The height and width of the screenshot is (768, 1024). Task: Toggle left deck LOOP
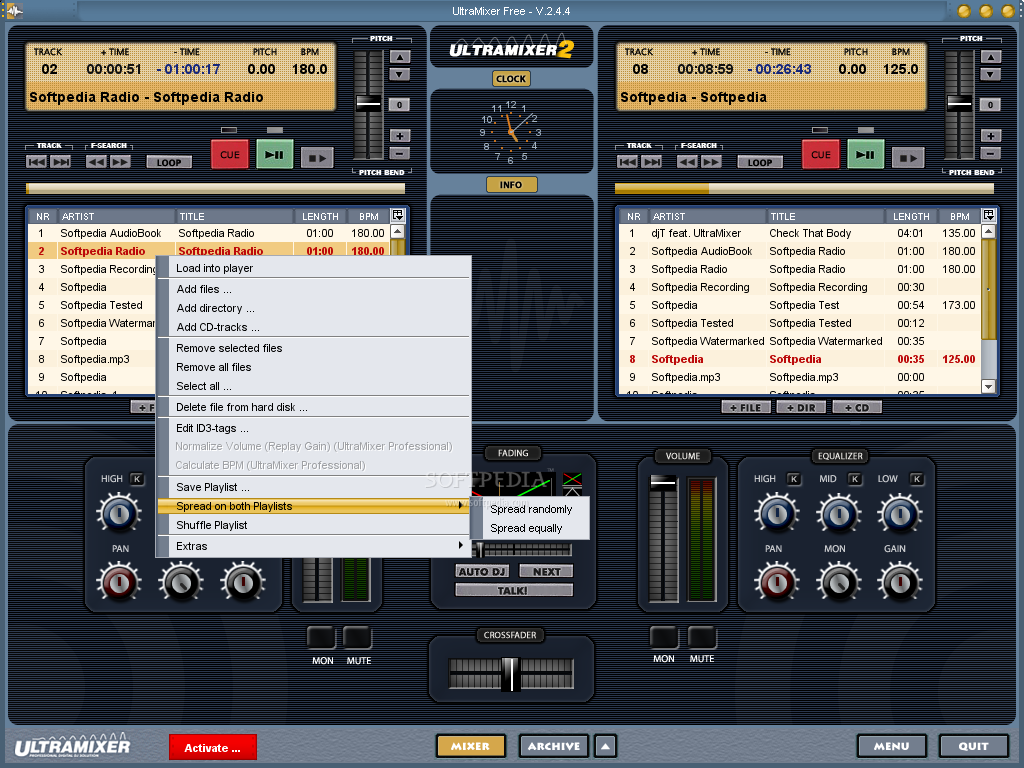click(x=169, y=162)
